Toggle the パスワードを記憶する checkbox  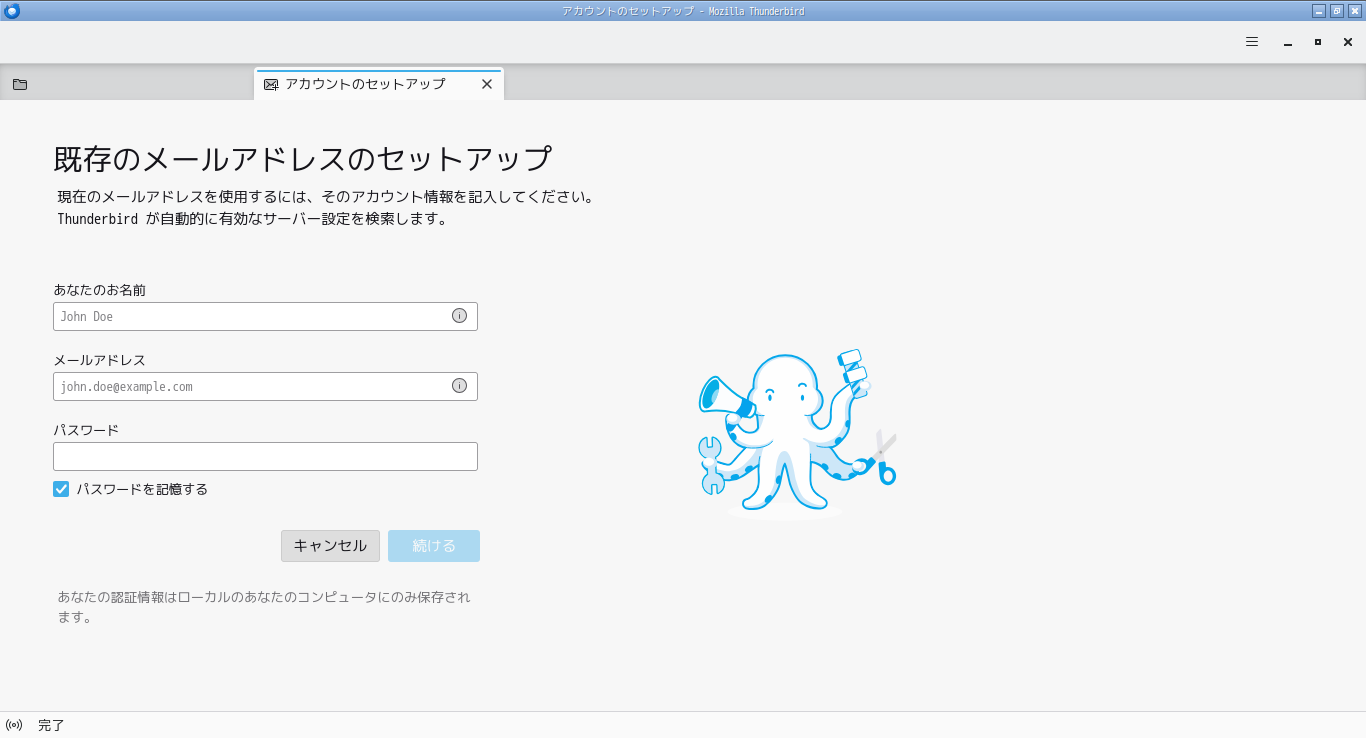(61, 489)
